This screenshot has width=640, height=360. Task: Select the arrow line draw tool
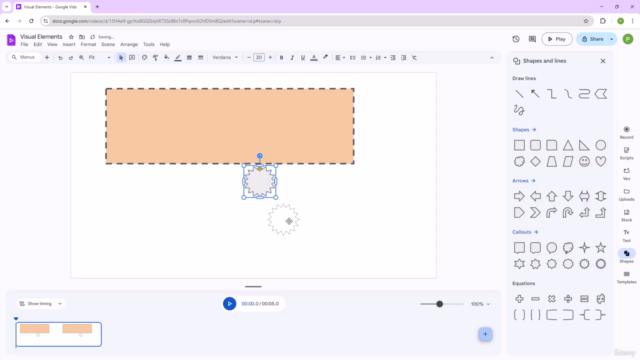tap(535, 94)
